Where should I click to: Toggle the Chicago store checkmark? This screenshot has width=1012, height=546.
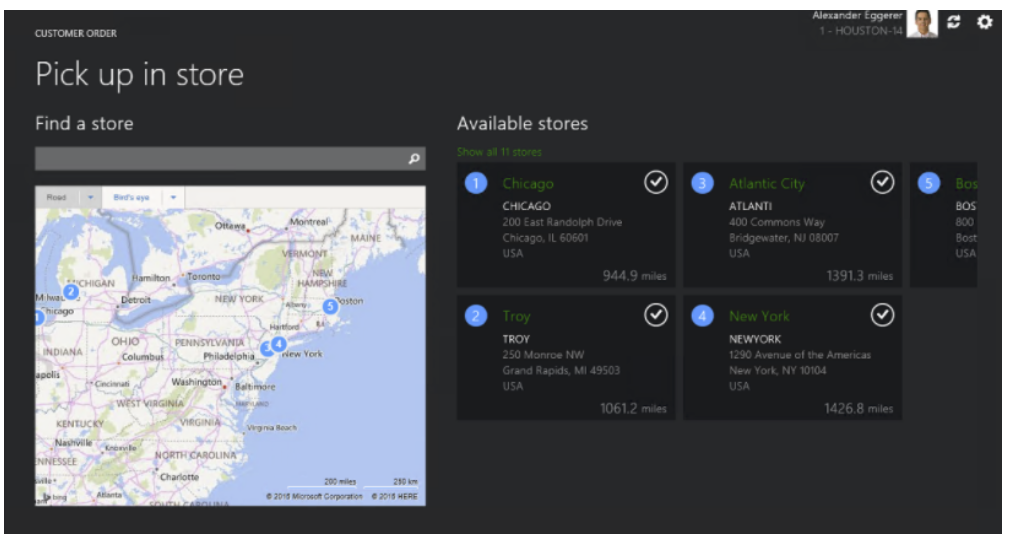(656, 183)
